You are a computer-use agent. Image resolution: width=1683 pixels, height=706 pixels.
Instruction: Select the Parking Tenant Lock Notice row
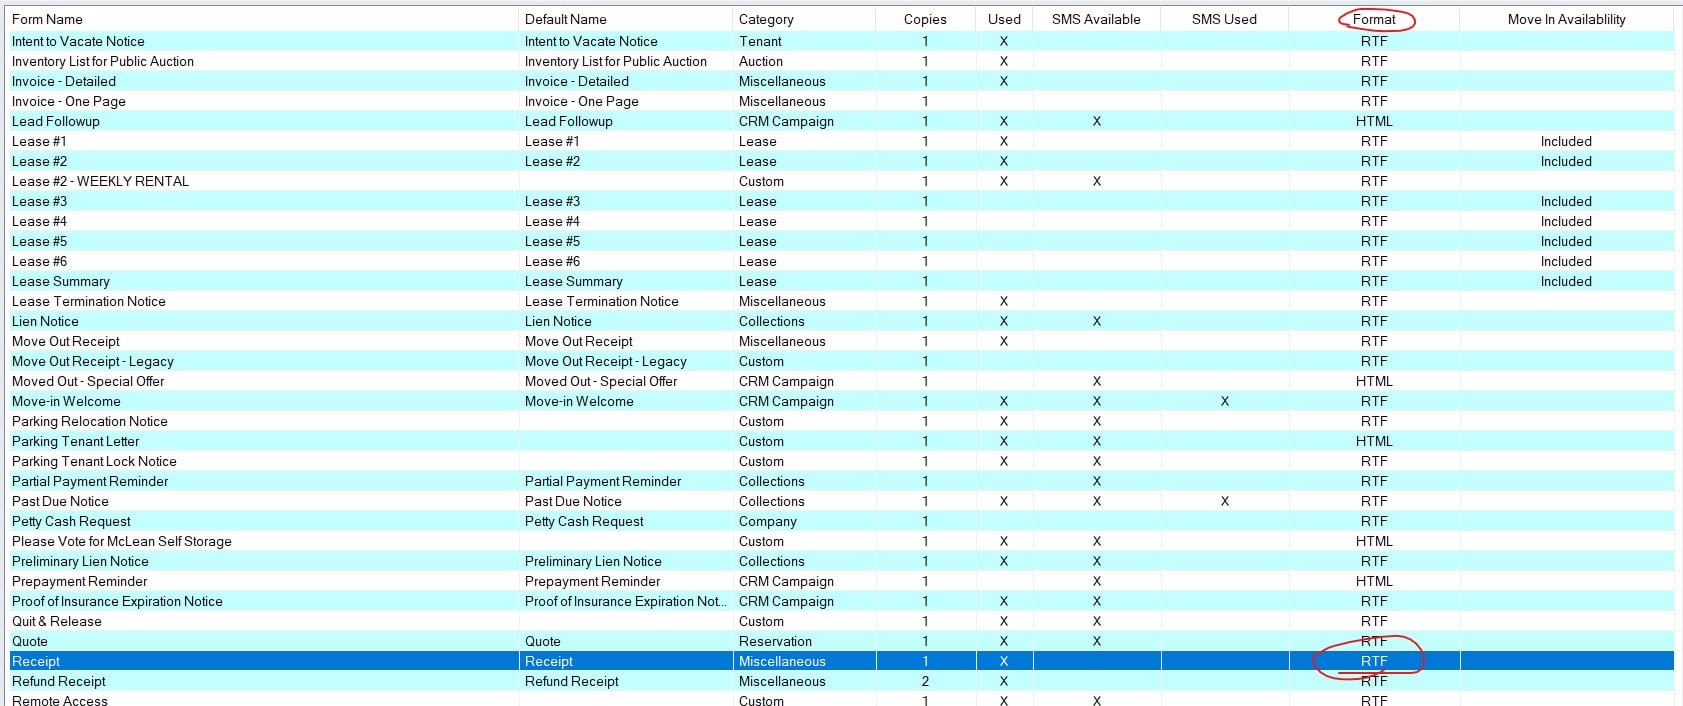pos(841,461)
